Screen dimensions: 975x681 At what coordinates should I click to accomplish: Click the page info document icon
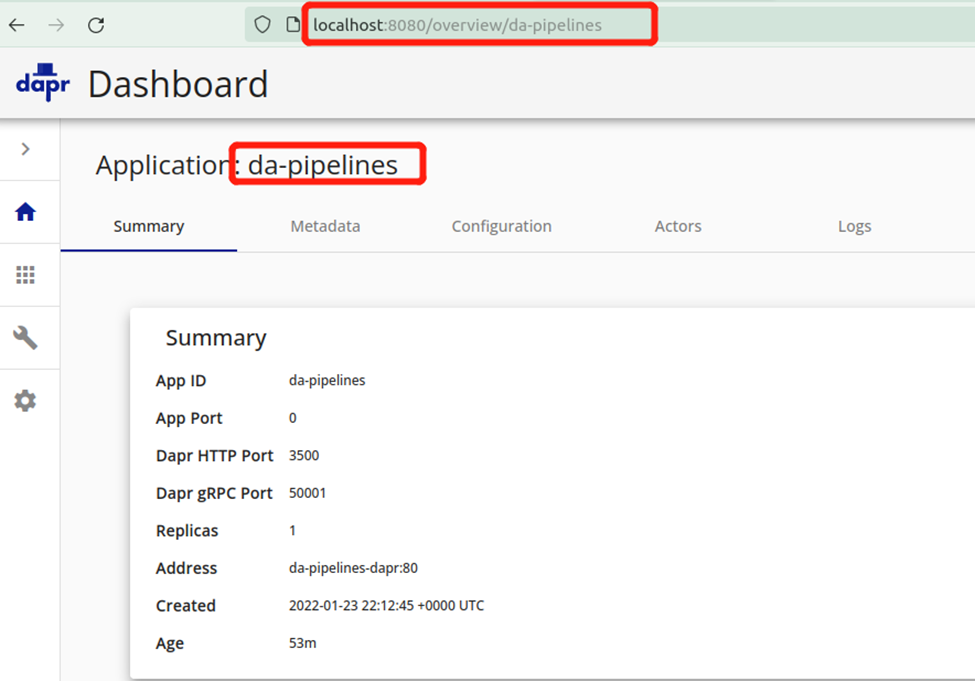pyautogui.click(x=292, y=25)
